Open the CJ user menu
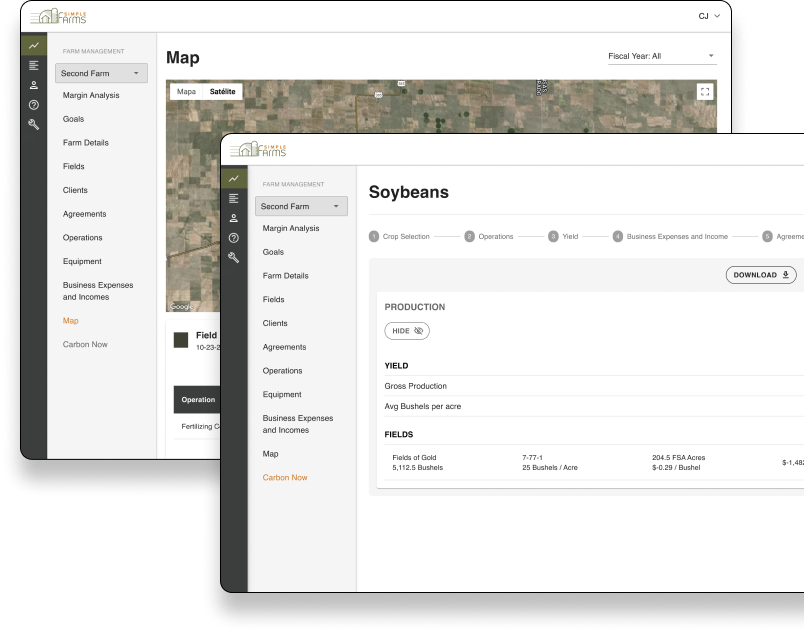The image size is (804, 633). point(709,16)
